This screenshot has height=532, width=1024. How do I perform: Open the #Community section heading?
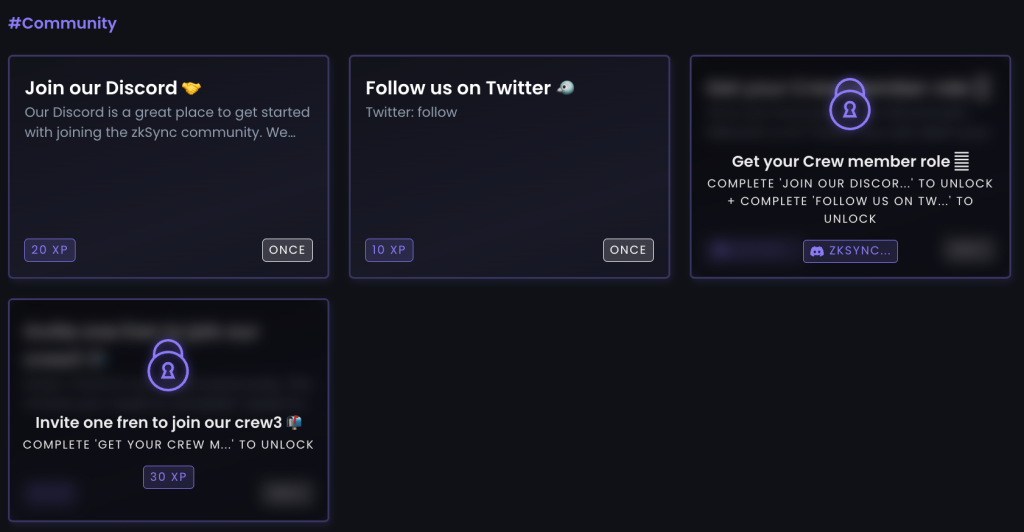coord(62,23)
